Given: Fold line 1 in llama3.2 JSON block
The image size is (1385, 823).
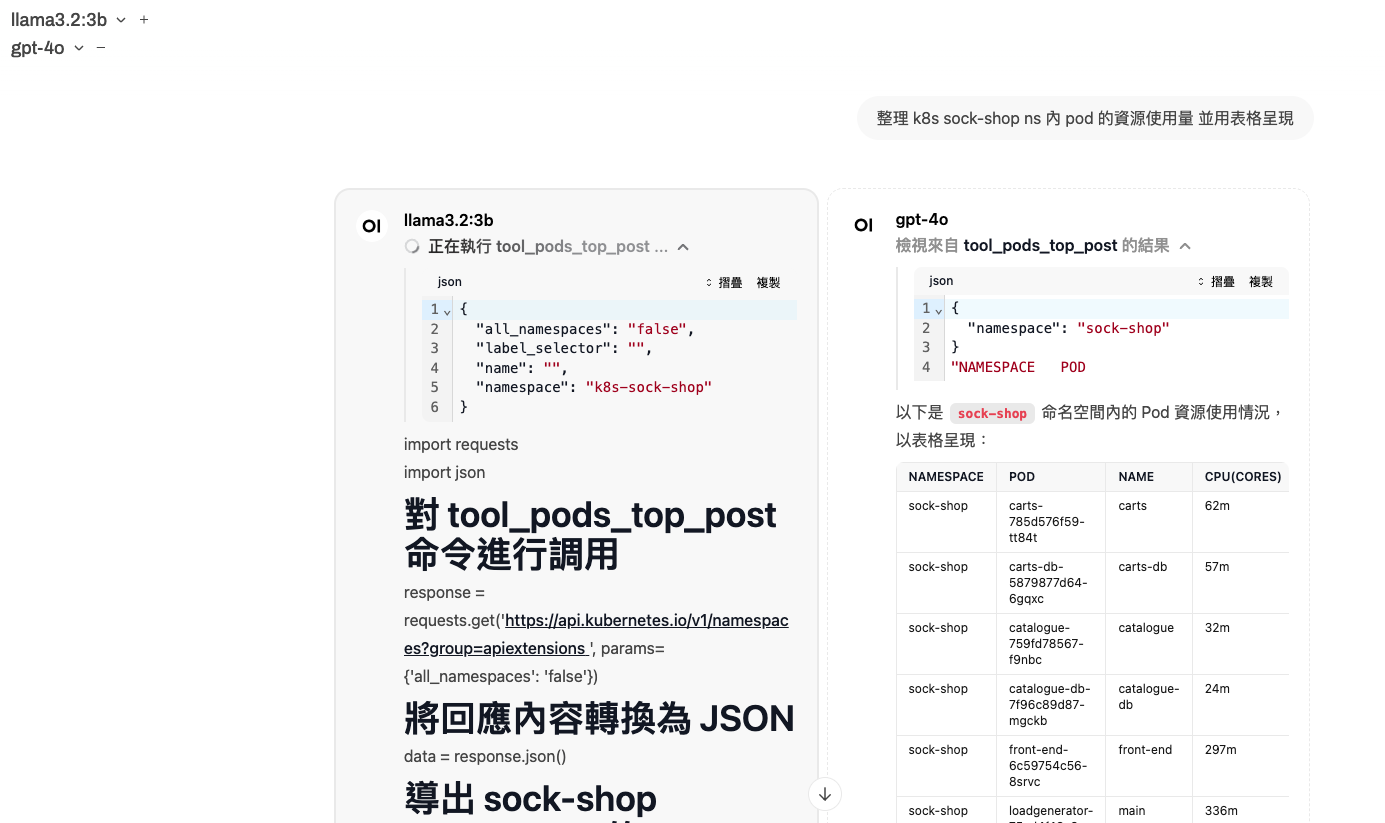Looking at the screenshot, I should pyautogui.click(x=447, y=311).
